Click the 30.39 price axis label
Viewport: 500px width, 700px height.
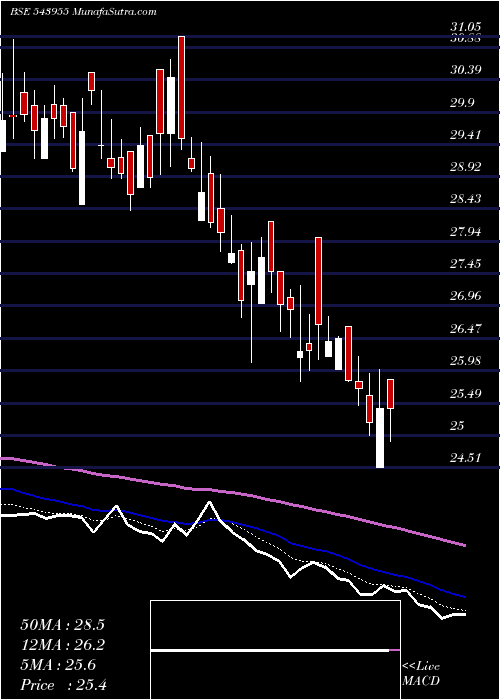465,70
